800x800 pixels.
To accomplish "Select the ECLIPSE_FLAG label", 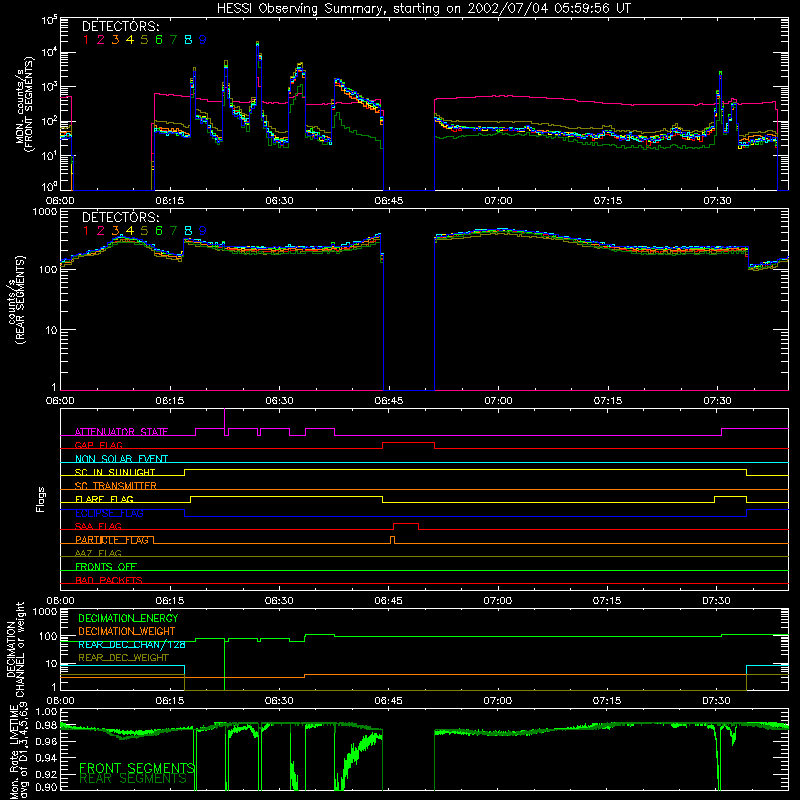I will [x=109, y=513].
